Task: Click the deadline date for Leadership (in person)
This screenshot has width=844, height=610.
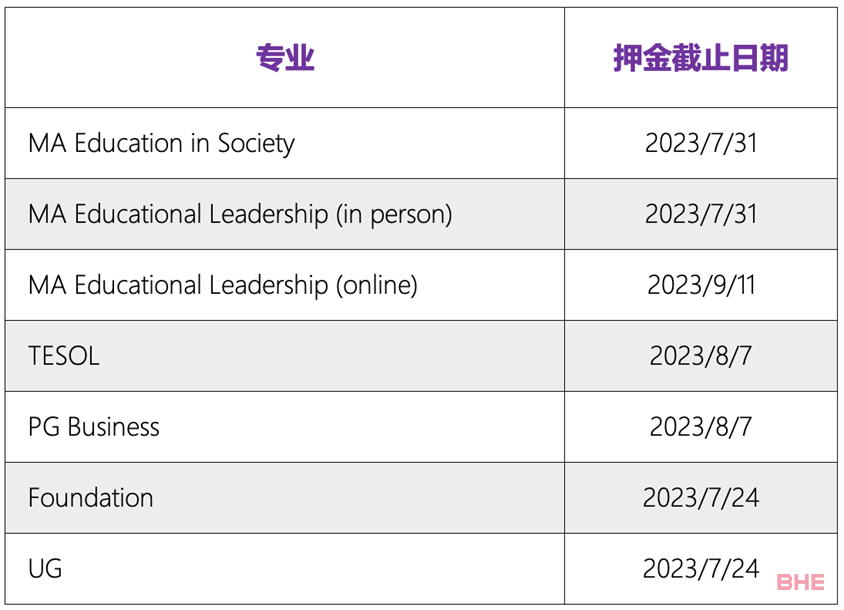Action: click(700, 214)
